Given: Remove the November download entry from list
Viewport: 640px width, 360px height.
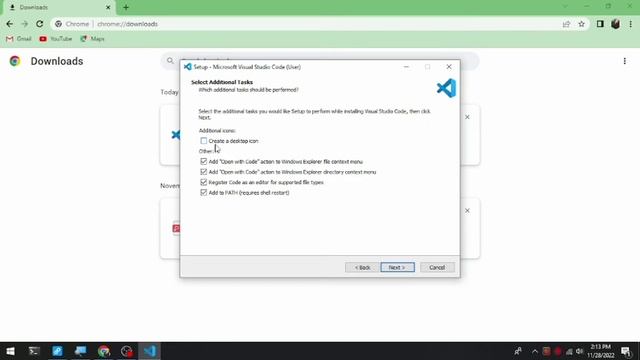Looking at the screenshot, I should [467, 211].
